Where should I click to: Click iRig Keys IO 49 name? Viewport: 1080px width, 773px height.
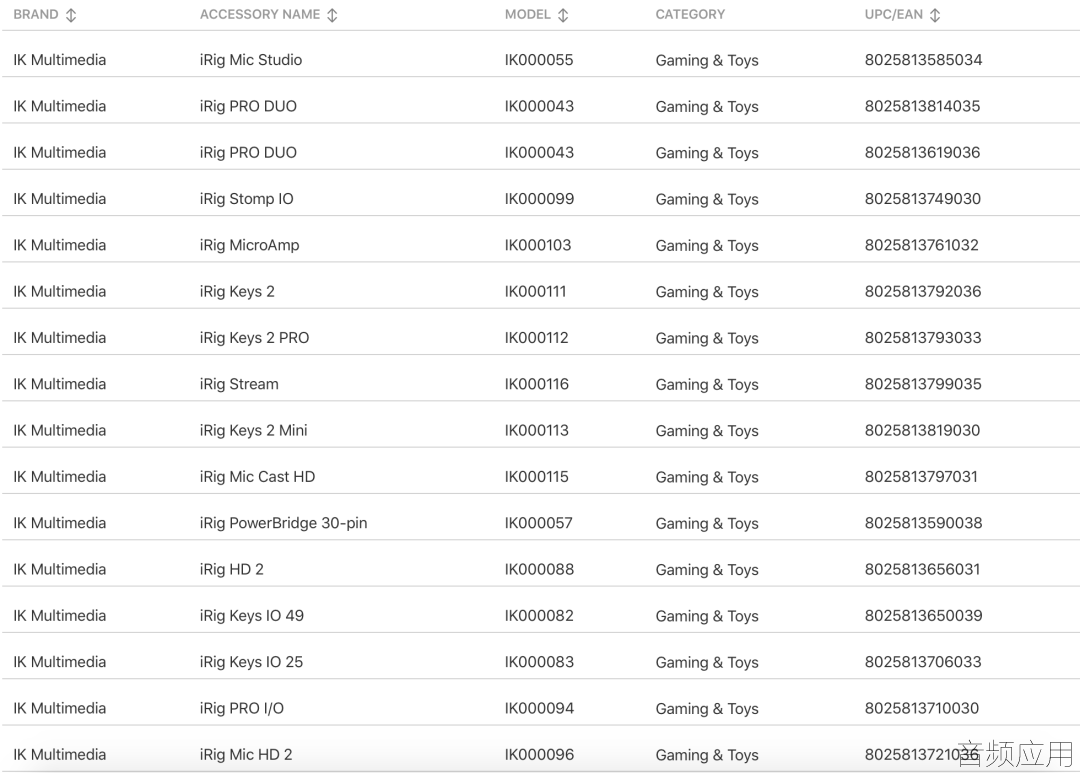point(251,615)
